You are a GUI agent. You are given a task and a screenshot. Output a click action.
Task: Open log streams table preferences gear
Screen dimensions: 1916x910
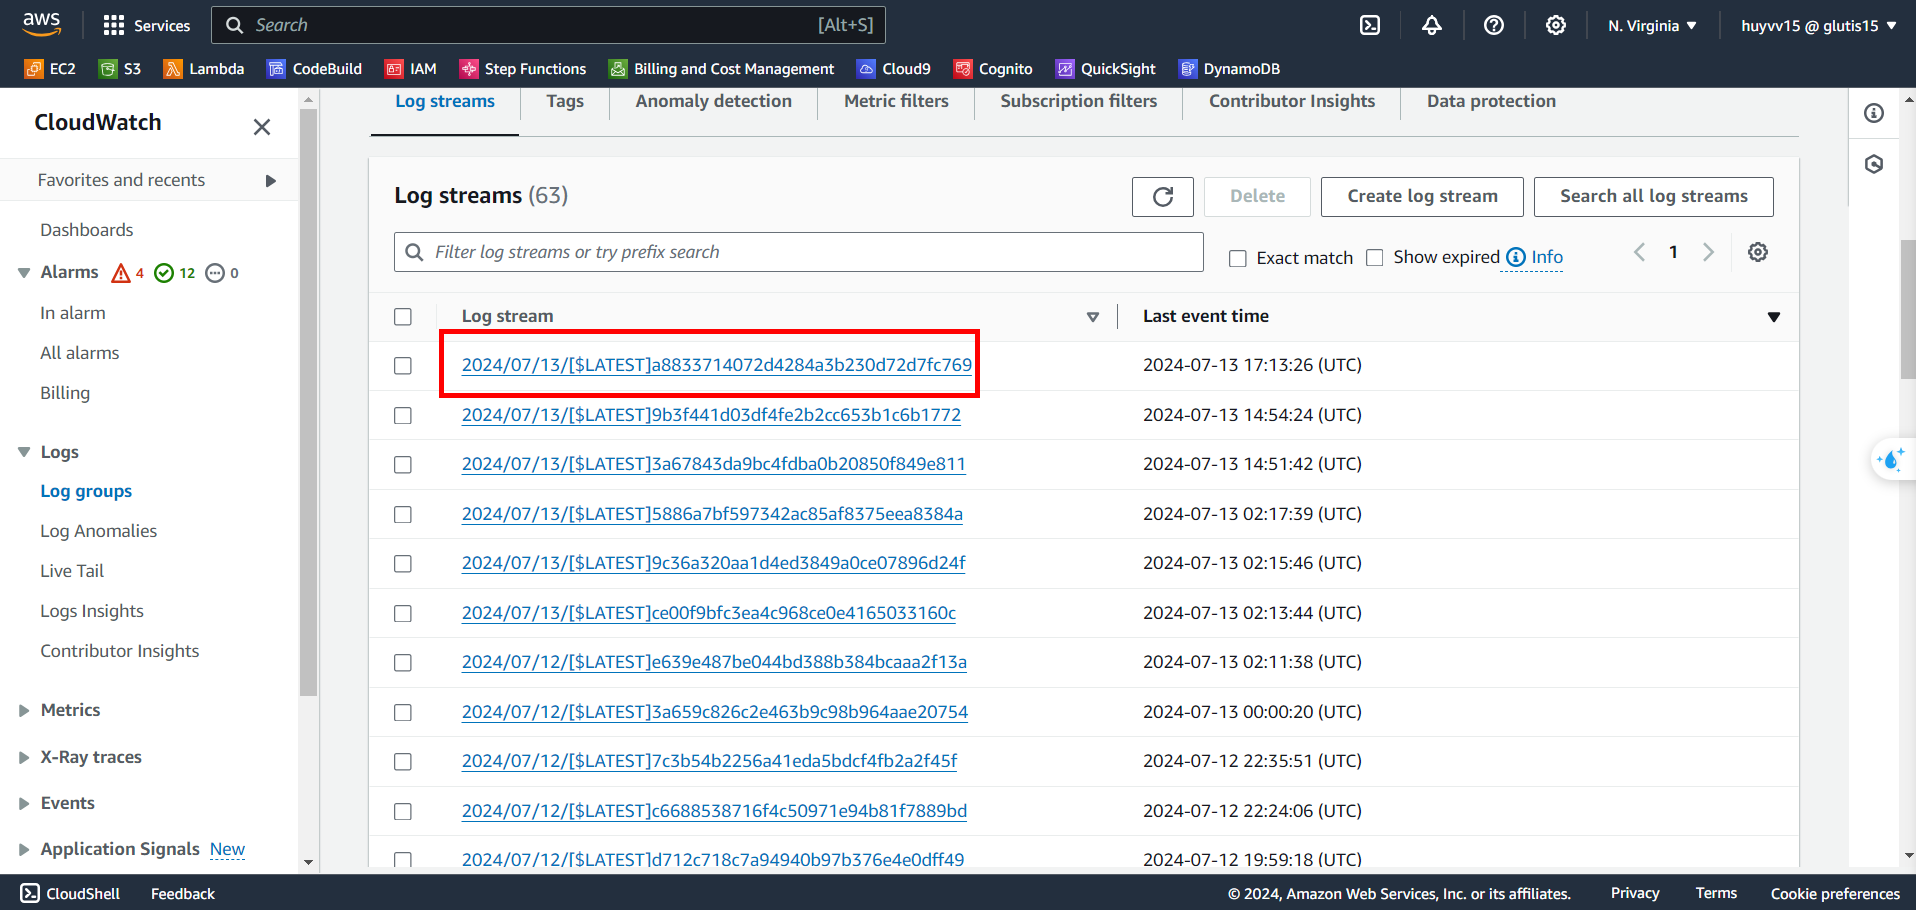click(x=1758, y=252)
